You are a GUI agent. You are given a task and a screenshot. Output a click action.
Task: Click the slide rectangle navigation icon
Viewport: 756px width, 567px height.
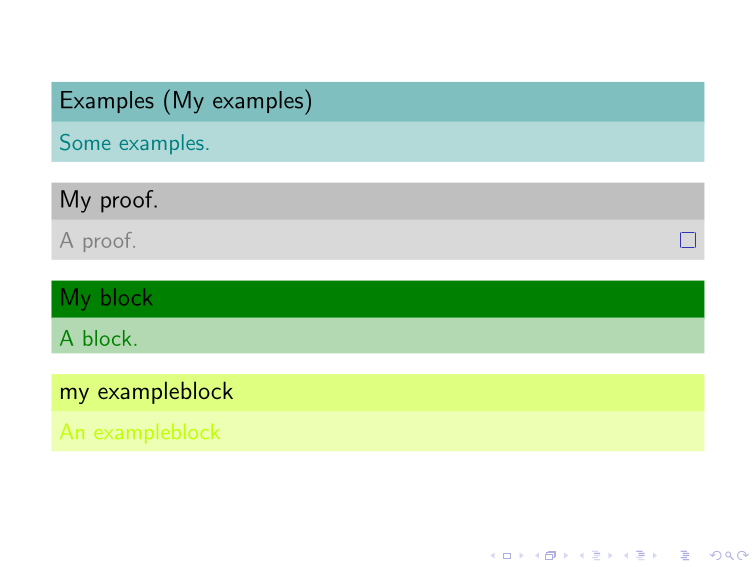pyautogui.click(x=507, y=556)
